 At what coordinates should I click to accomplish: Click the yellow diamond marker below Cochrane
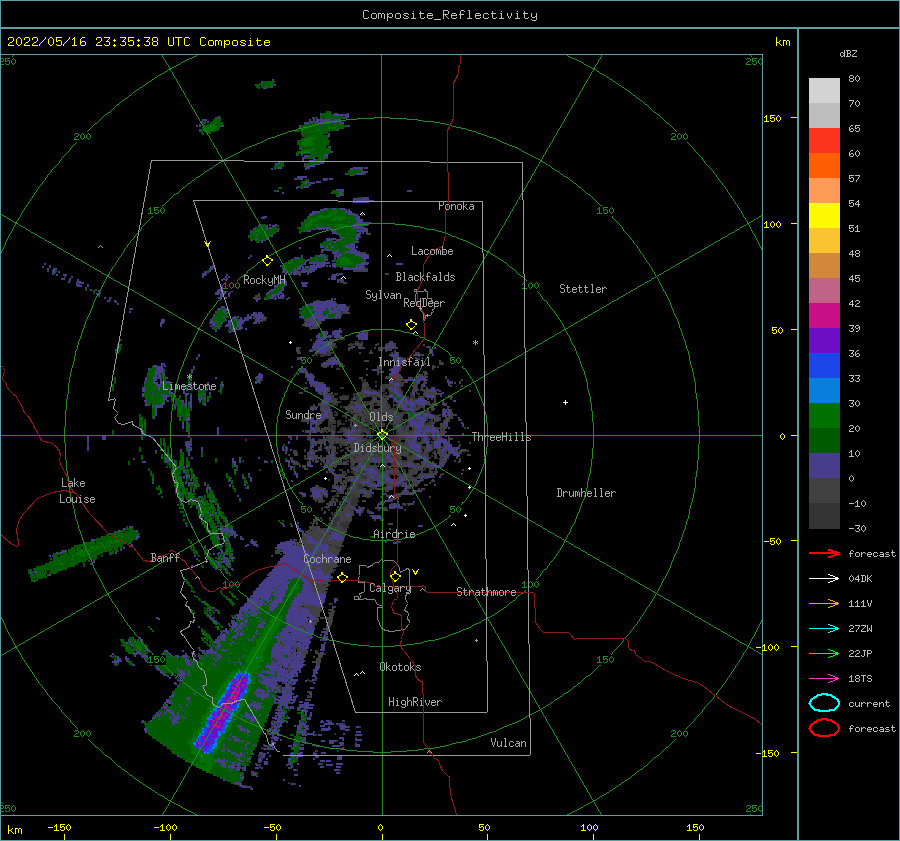pos(342,577)
